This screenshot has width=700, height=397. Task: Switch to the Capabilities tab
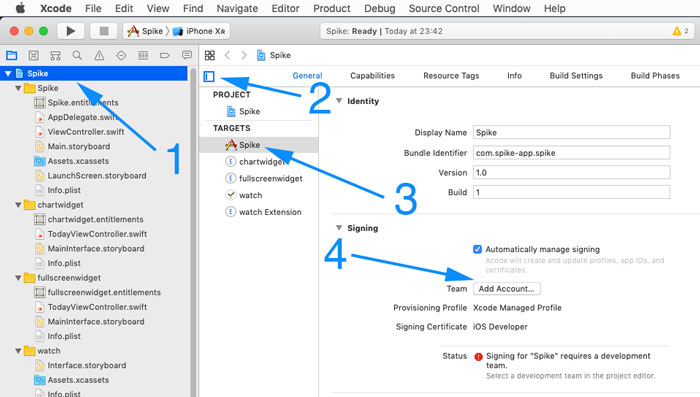coord(372,76)
